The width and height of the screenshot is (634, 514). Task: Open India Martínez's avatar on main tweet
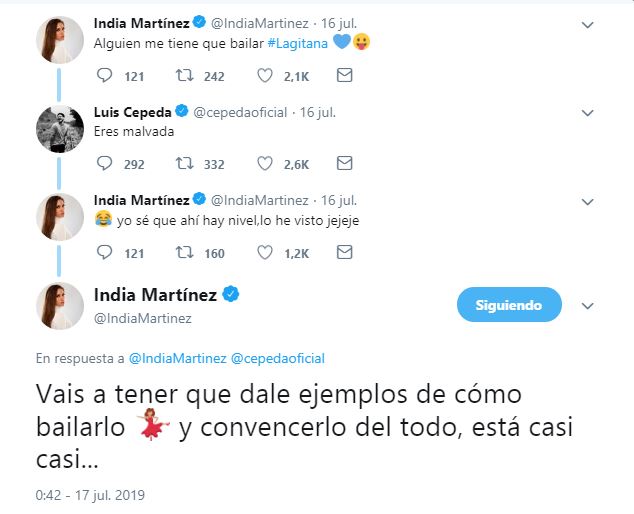pyautogui.click(x=59, y=305)
